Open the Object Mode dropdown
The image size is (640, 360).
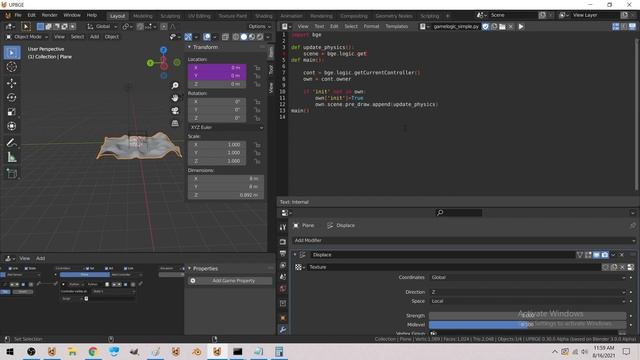tap(27, 37)
